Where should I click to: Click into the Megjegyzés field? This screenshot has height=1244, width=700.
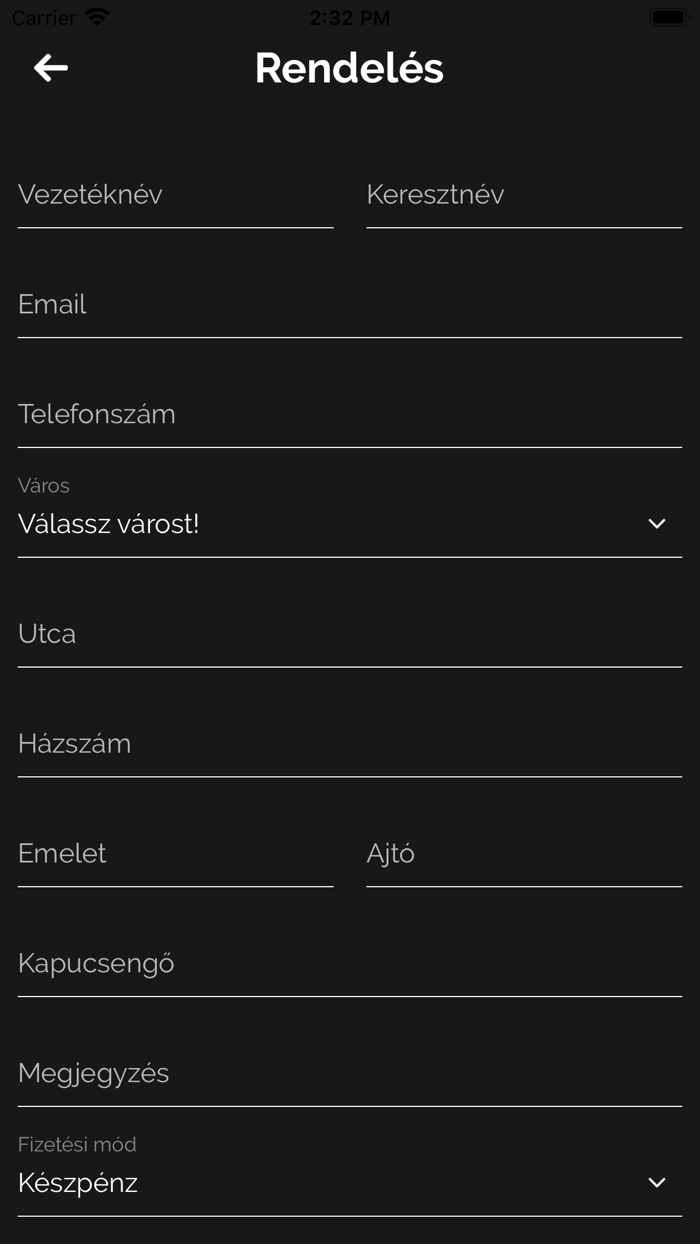[349, 1074]
